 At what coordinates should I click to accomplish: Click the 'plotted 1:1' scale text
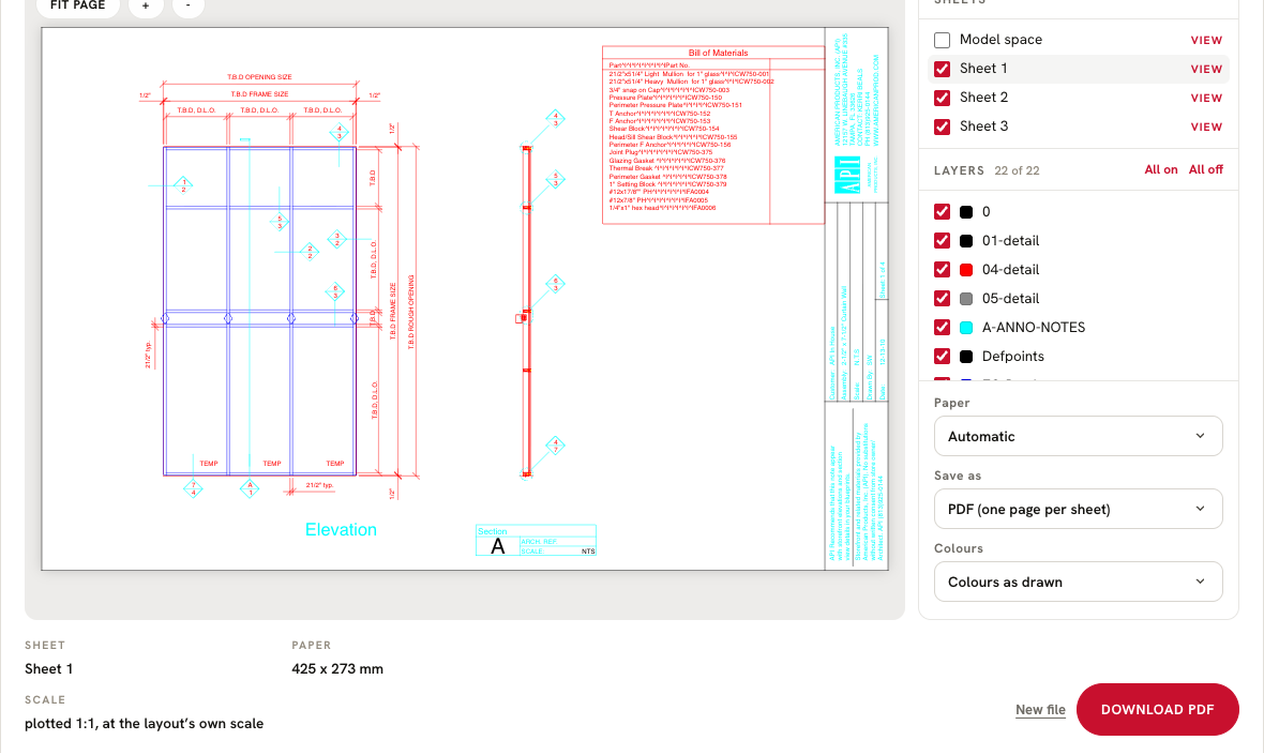(x=144, y=723)
